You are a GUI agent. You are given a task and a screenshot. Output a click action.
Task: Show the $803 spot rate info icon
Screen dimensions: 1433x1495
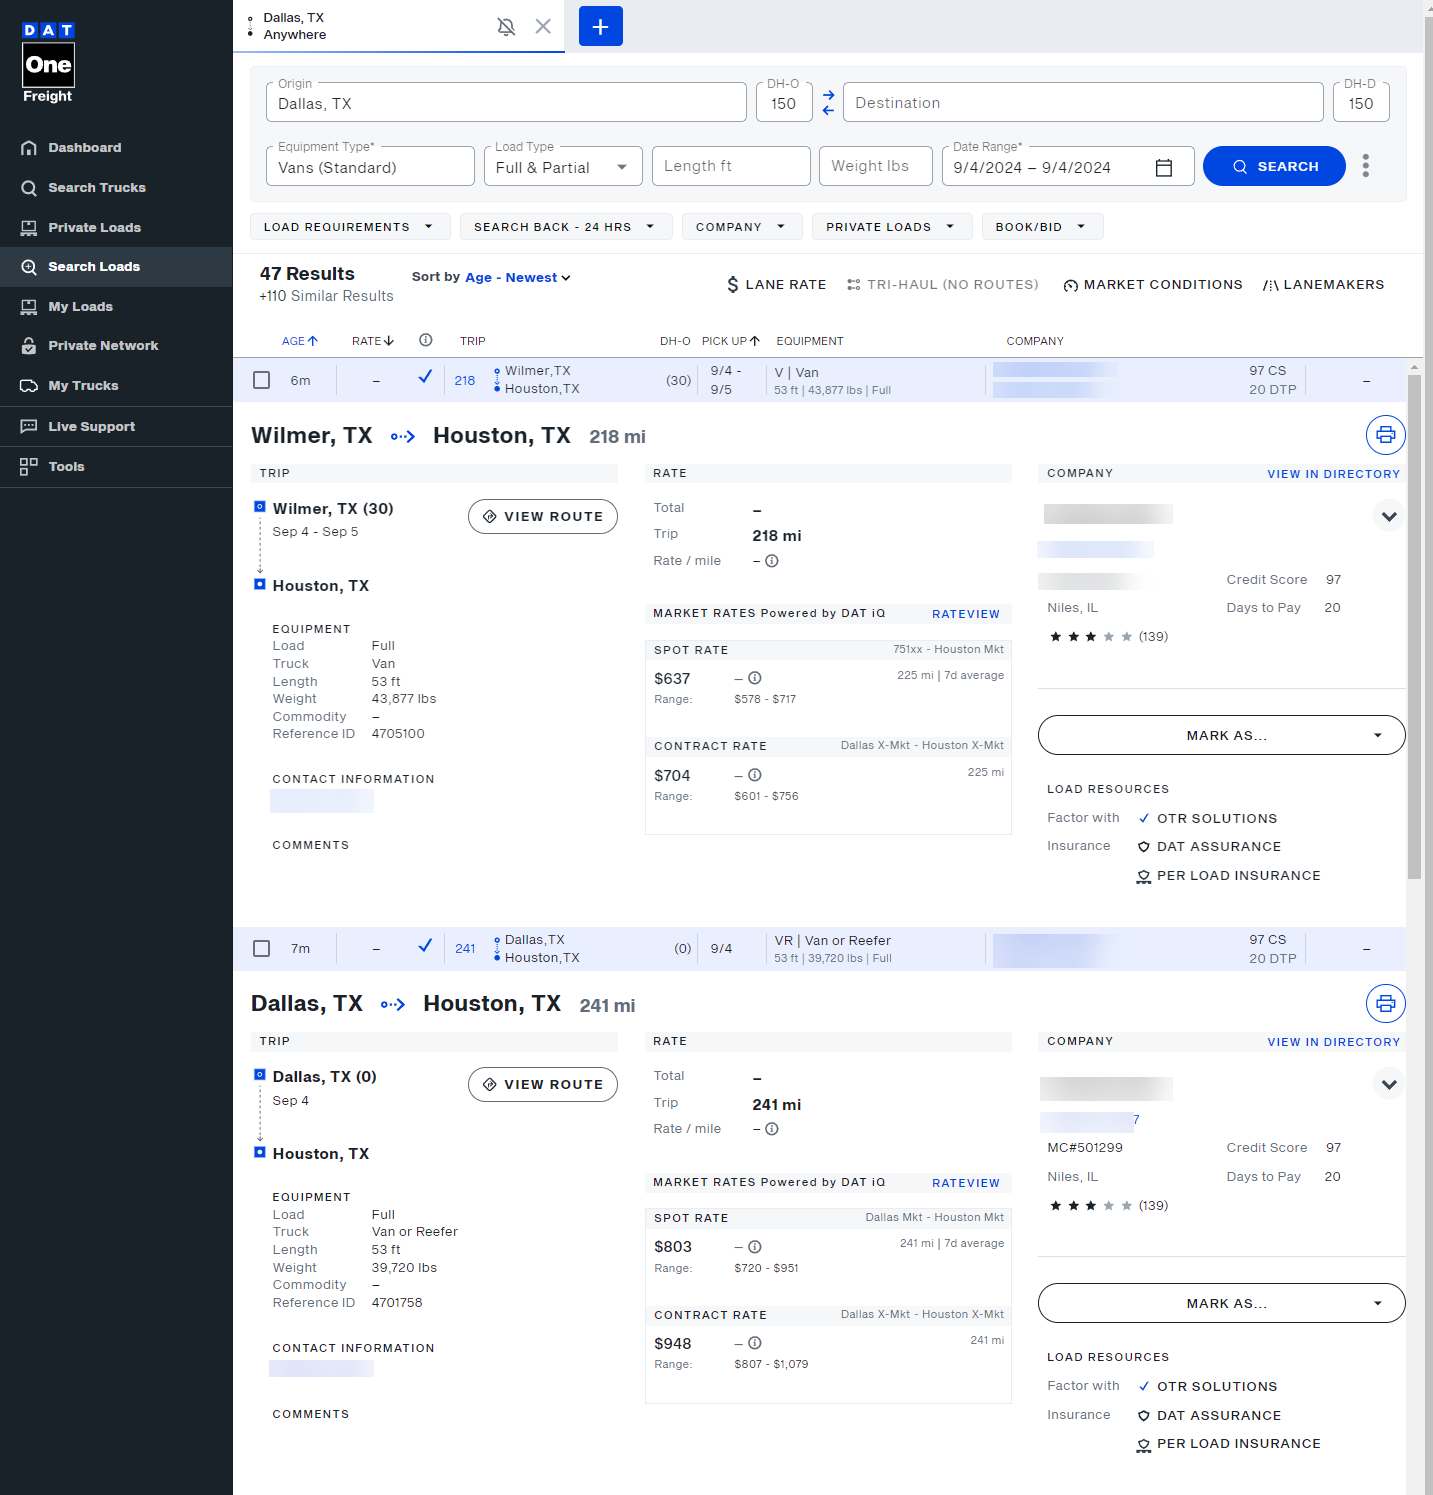click(x=755, y=1247)
